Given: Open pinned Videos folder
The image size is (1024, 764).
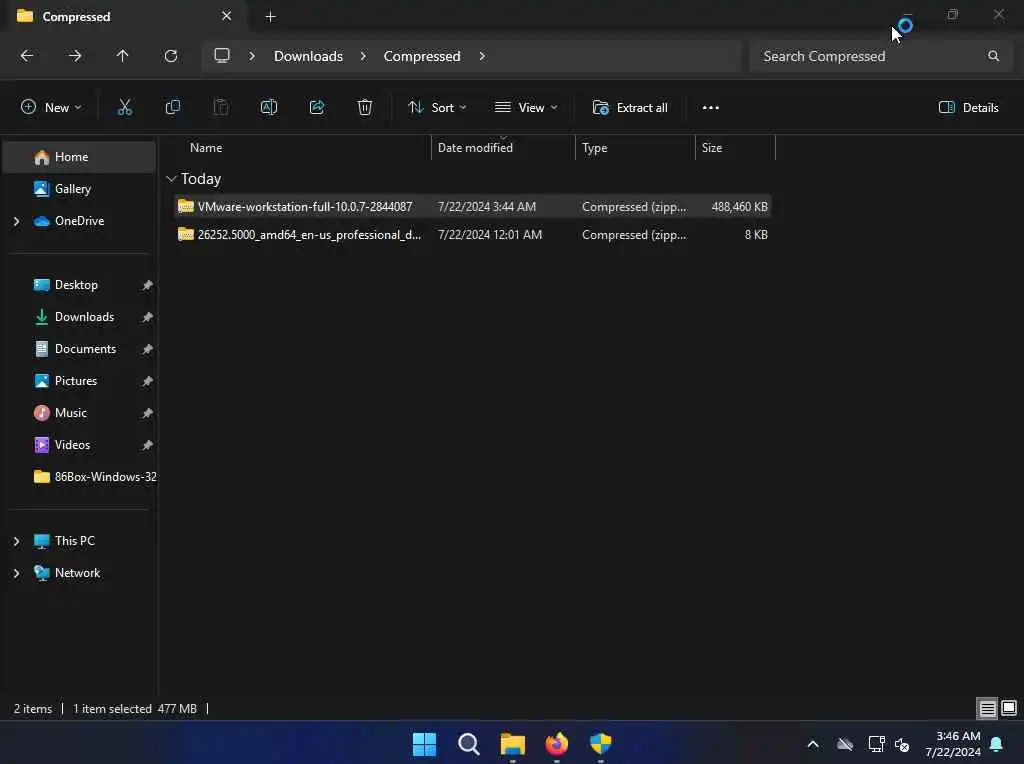Looking at the screenshot, I should [x=80, y=445].
